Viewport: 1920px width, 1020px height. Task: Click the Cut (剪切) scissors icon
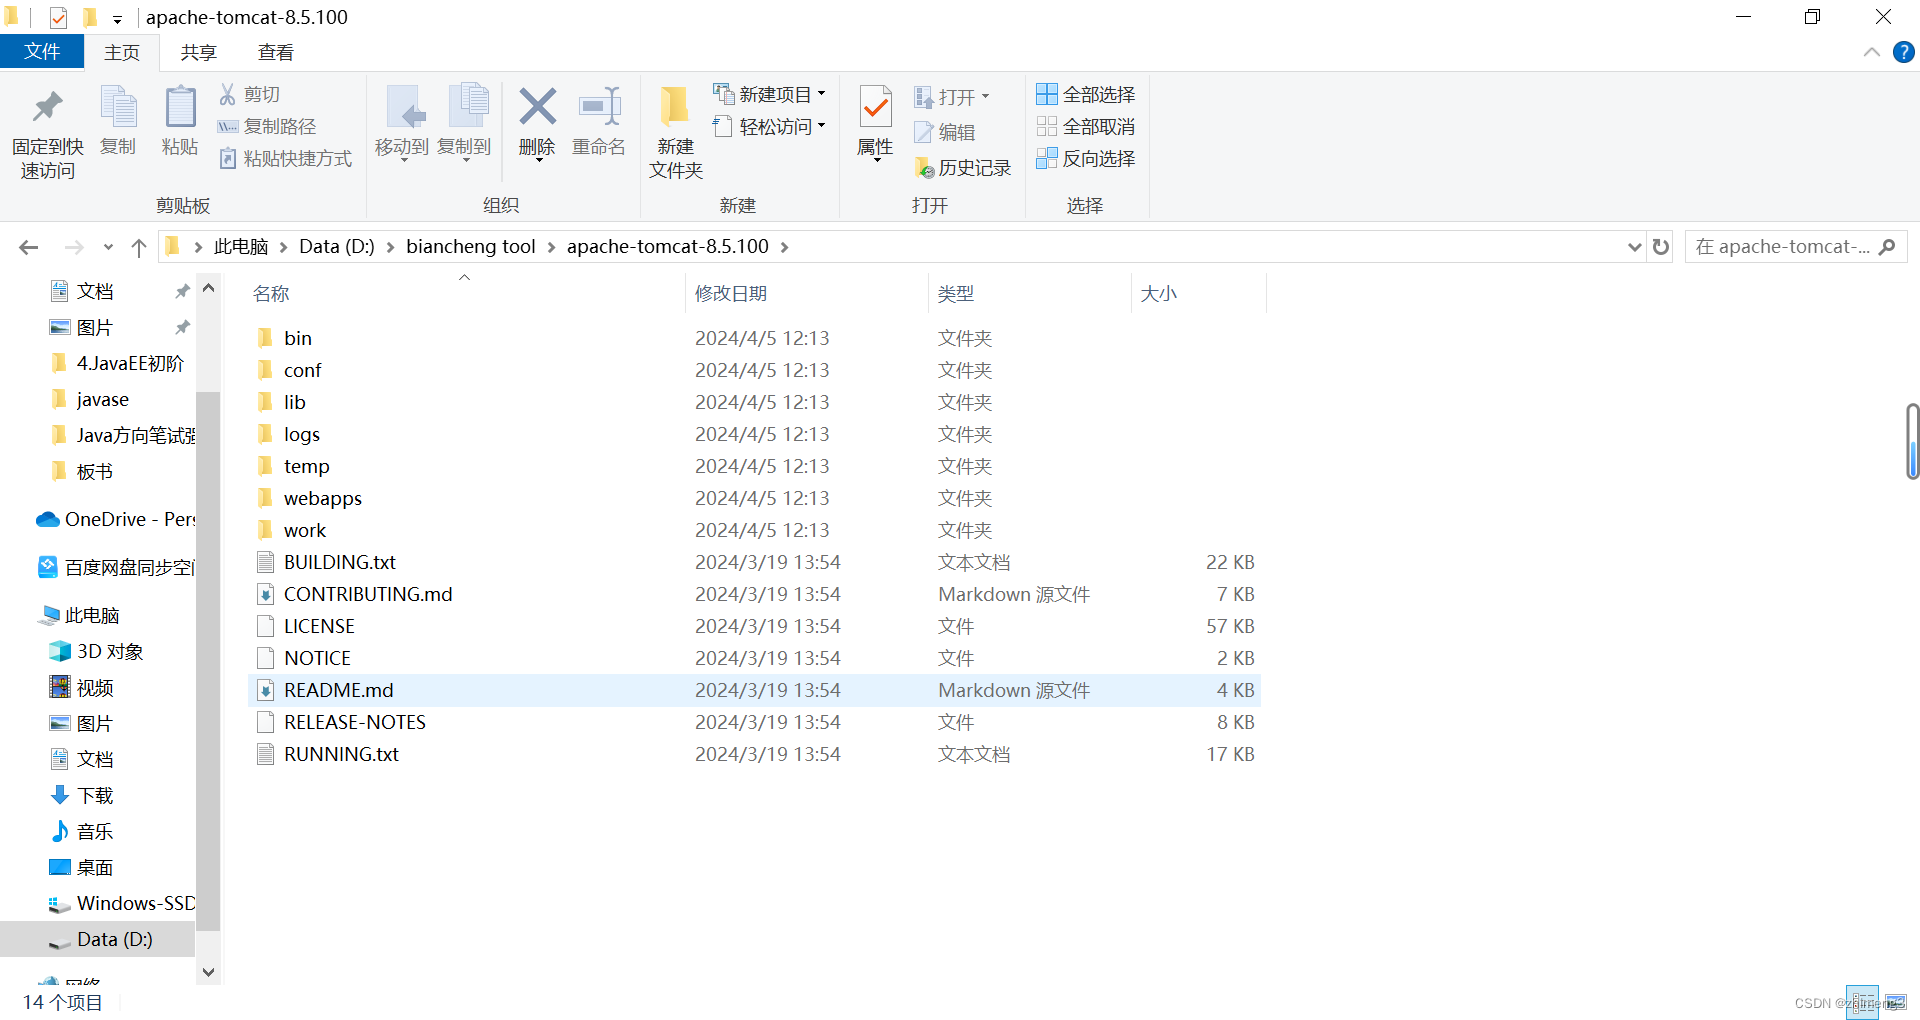[x=228, y=94]
